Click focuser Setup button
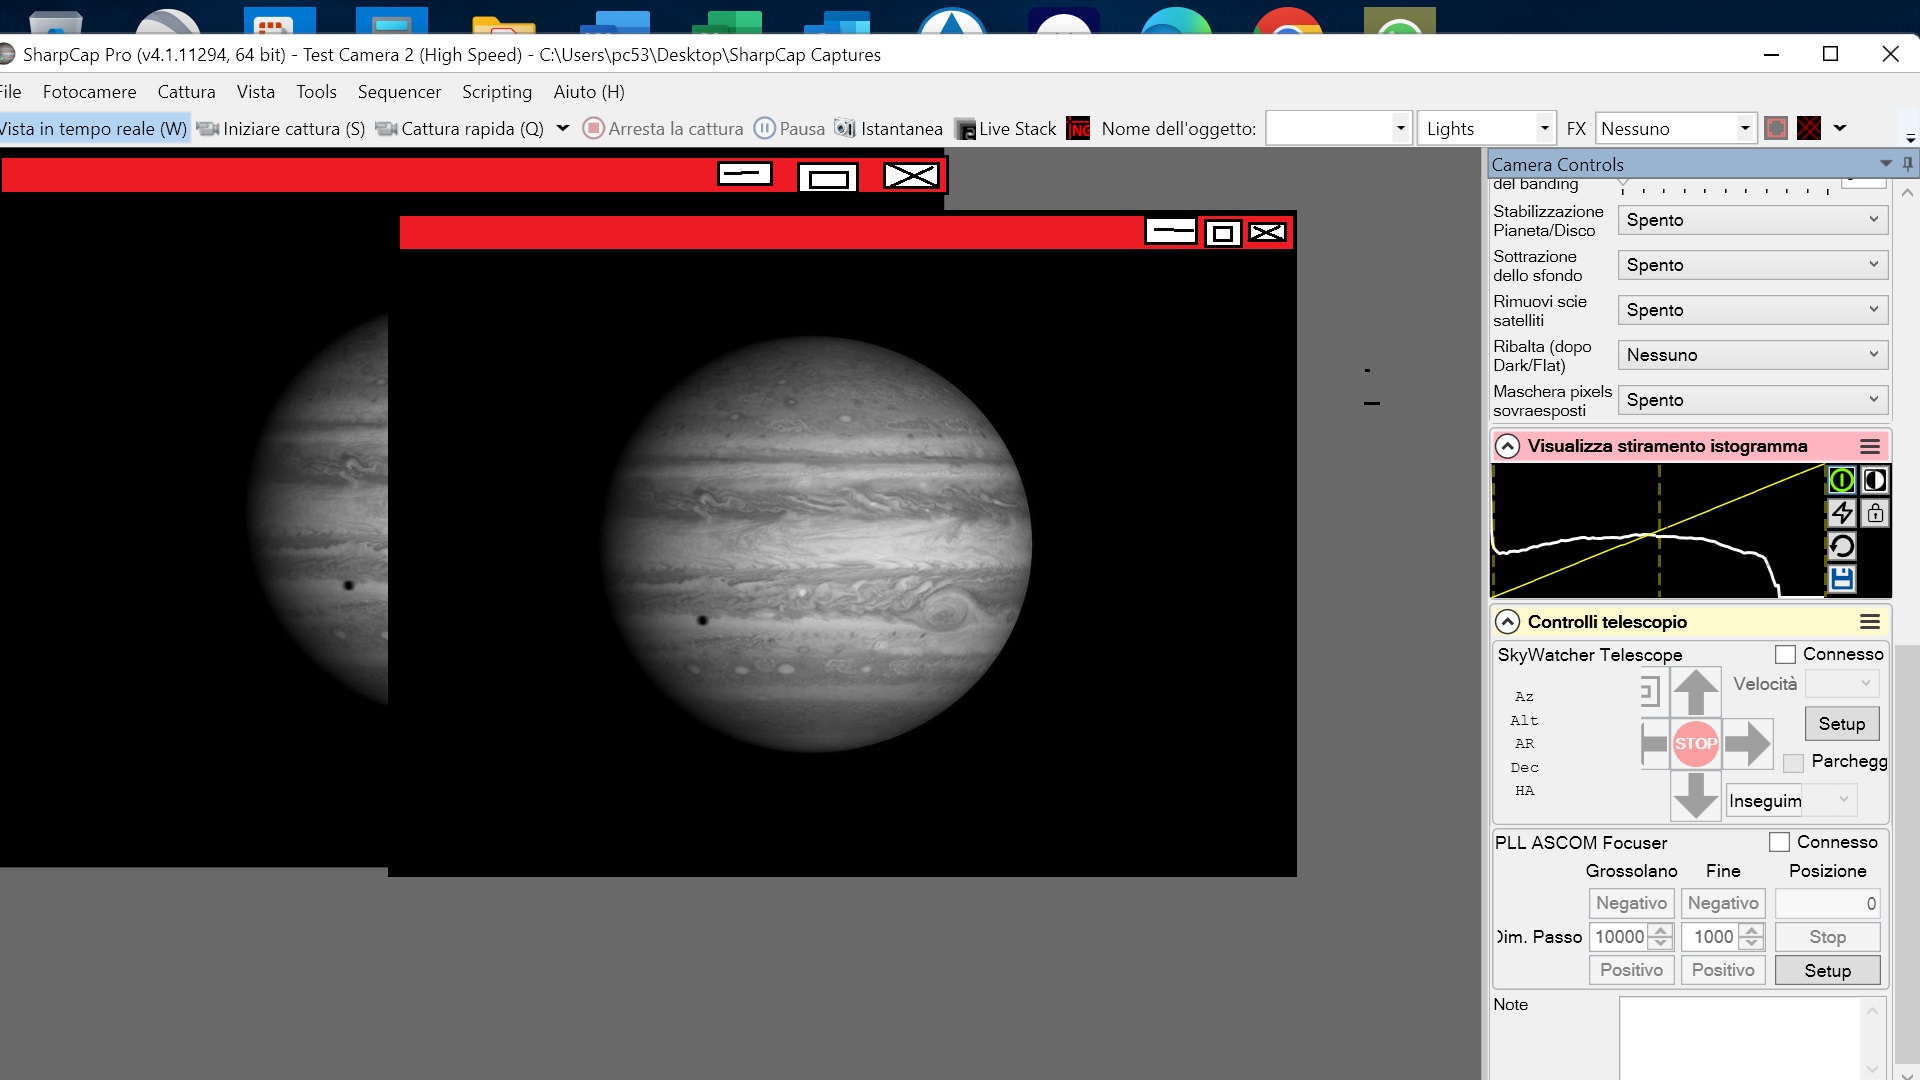 (1827, 971)
